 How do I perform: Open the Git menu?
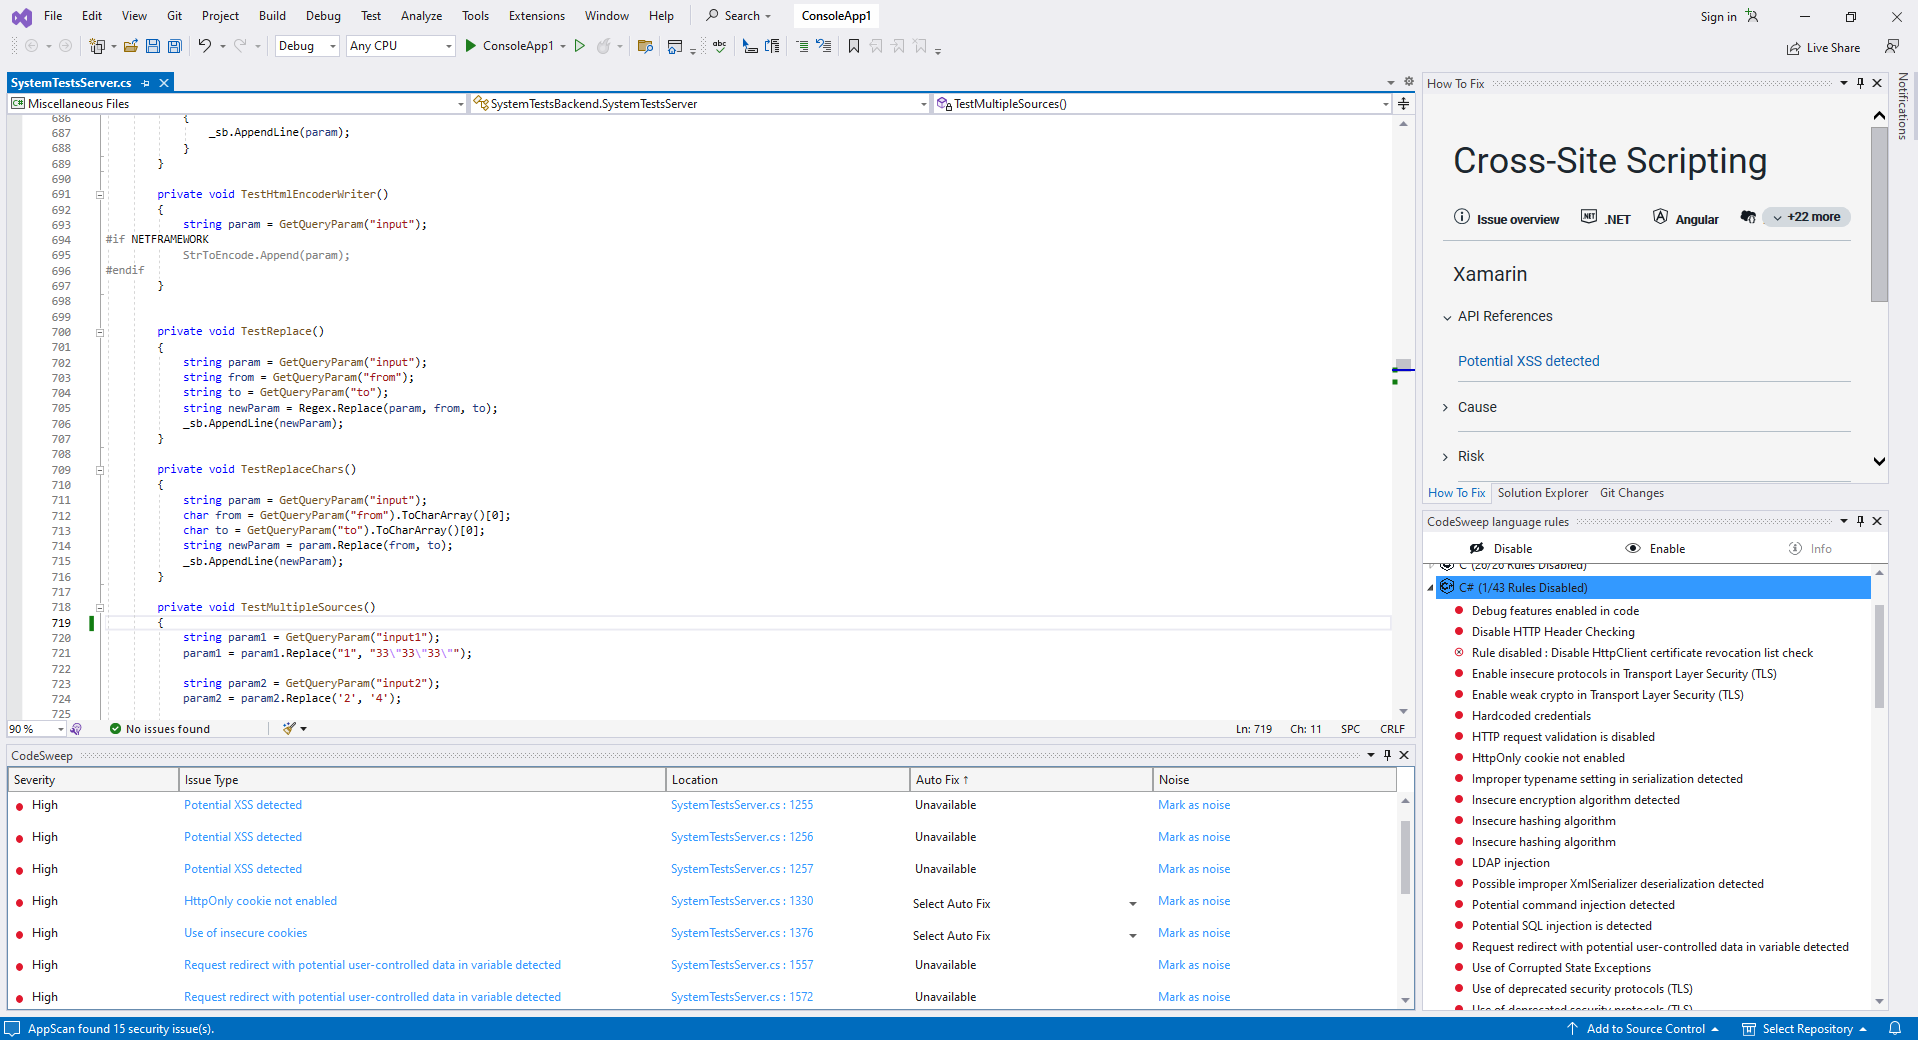[175, 16]
